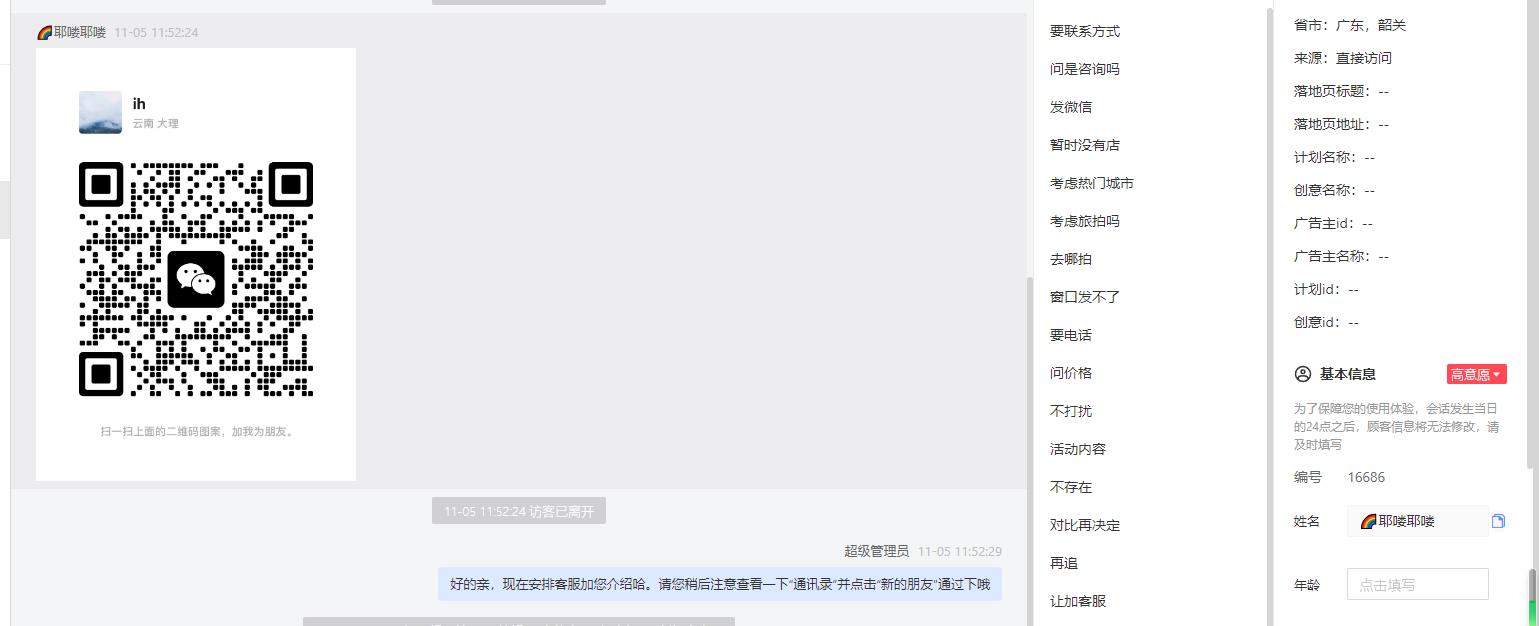Image resolution: width=1539 pixels, height=626 pixels.
Task: Click the 姓名 field showing 耶喽耶喽
Action: [x=1417, y=521]
